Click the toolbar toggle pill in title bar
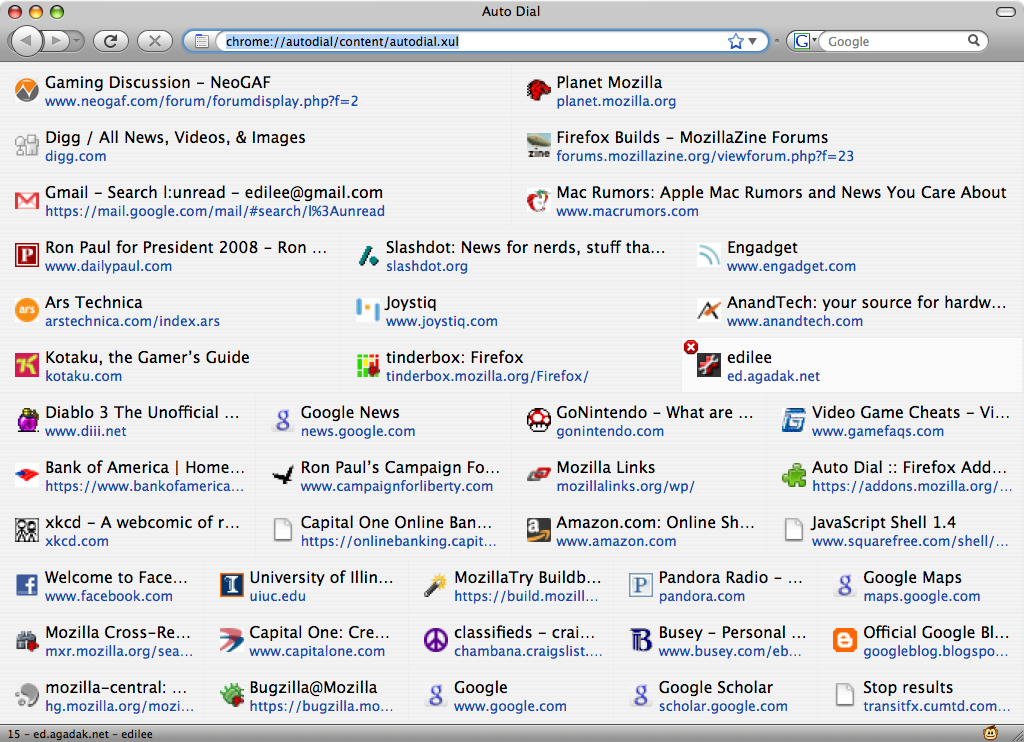1024x742 pixels. (x=1005, y=11)
